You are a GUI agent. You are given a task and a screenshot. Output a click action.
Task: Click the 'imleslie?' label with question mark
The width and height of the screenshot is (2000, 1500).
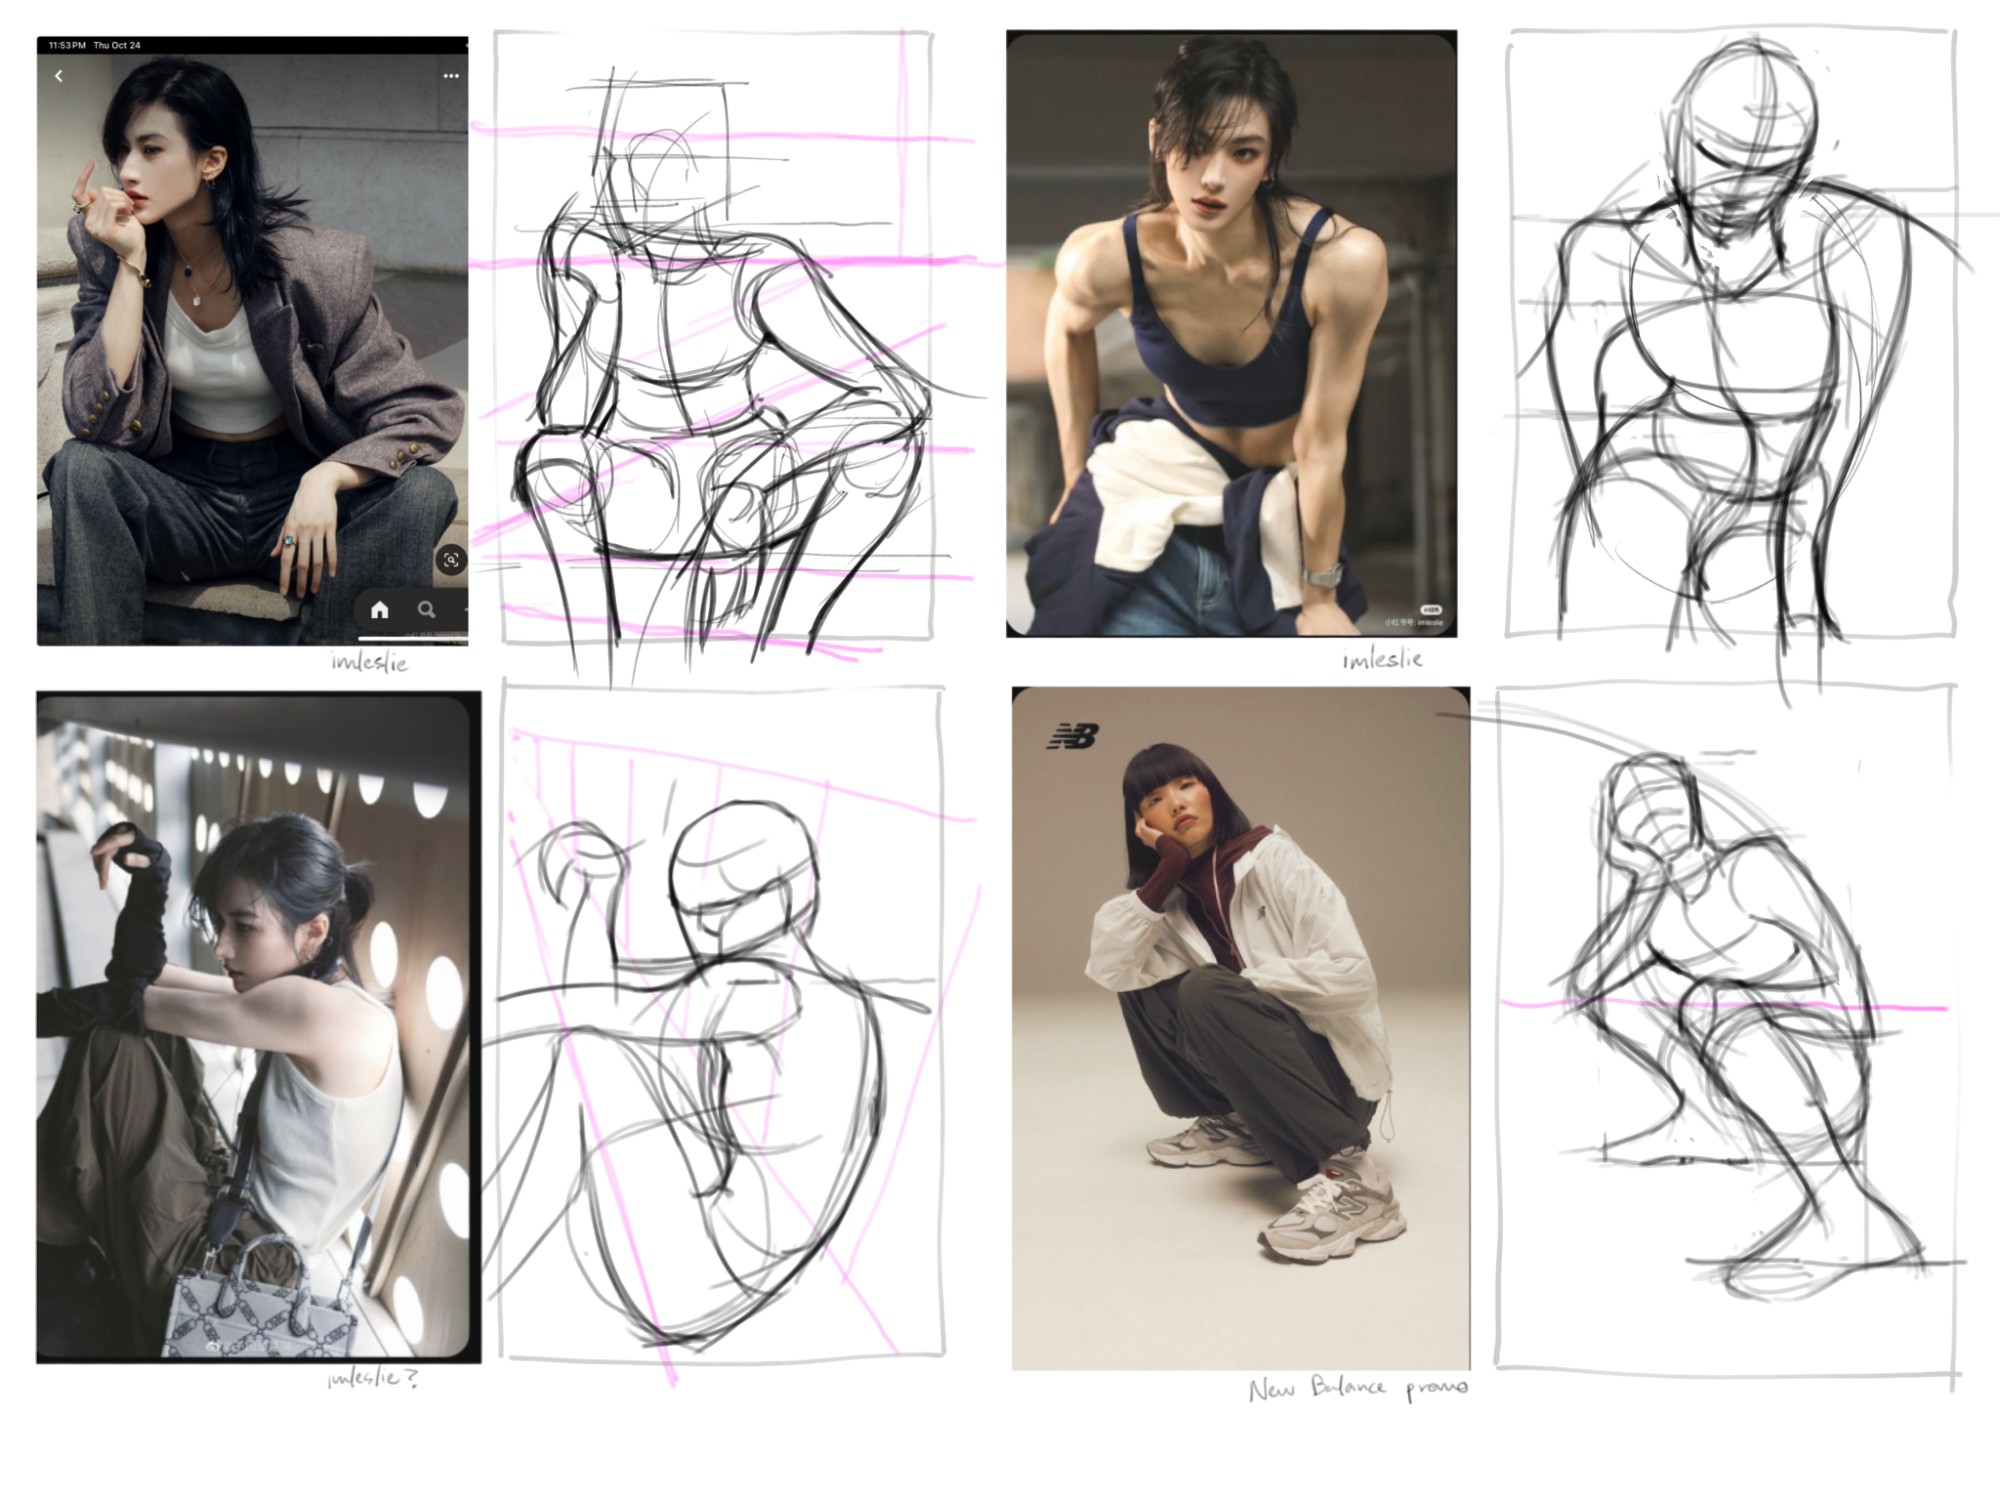[x=372, y=1379]
